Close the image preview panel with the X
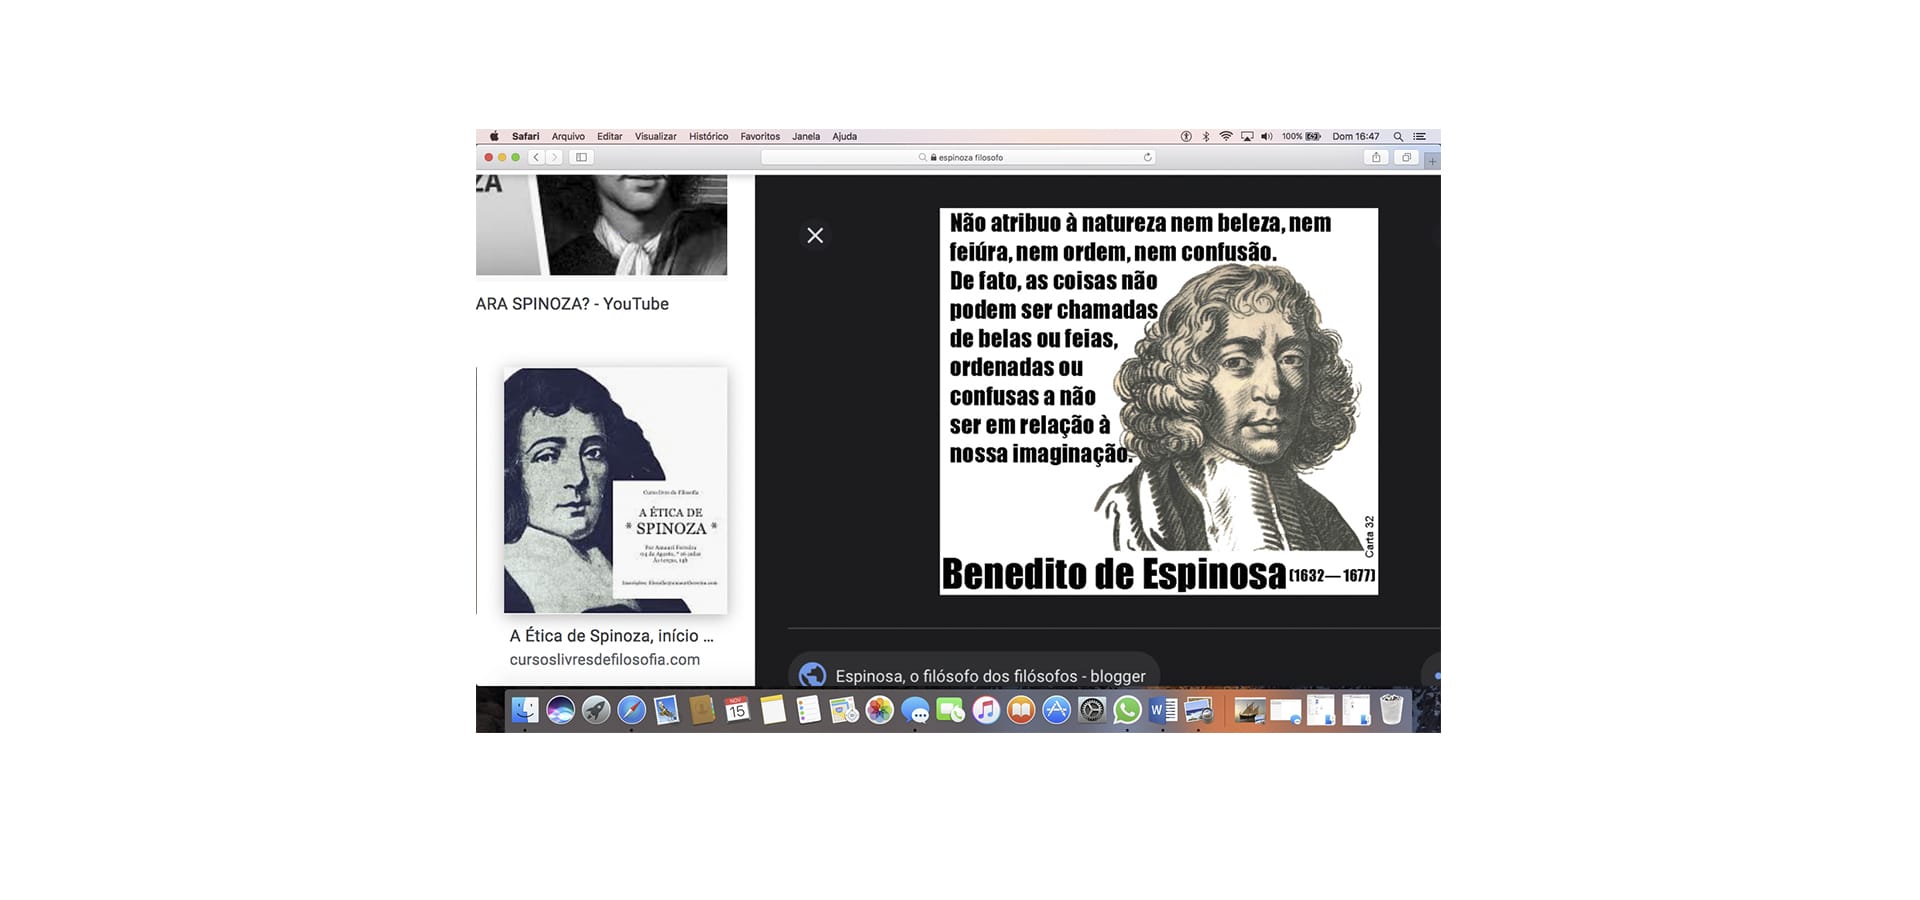 [x=815, y=235]
